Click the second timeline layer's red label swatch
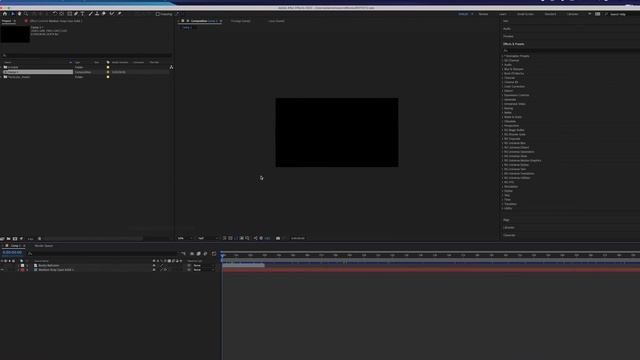 (x=22, y=270)
